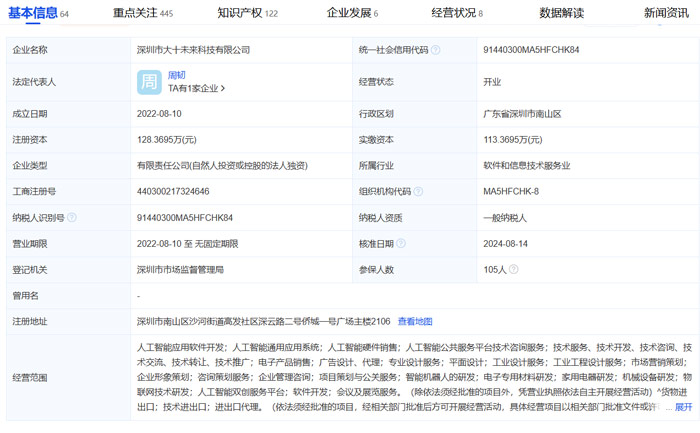Click help icon next to 105人

514,269
